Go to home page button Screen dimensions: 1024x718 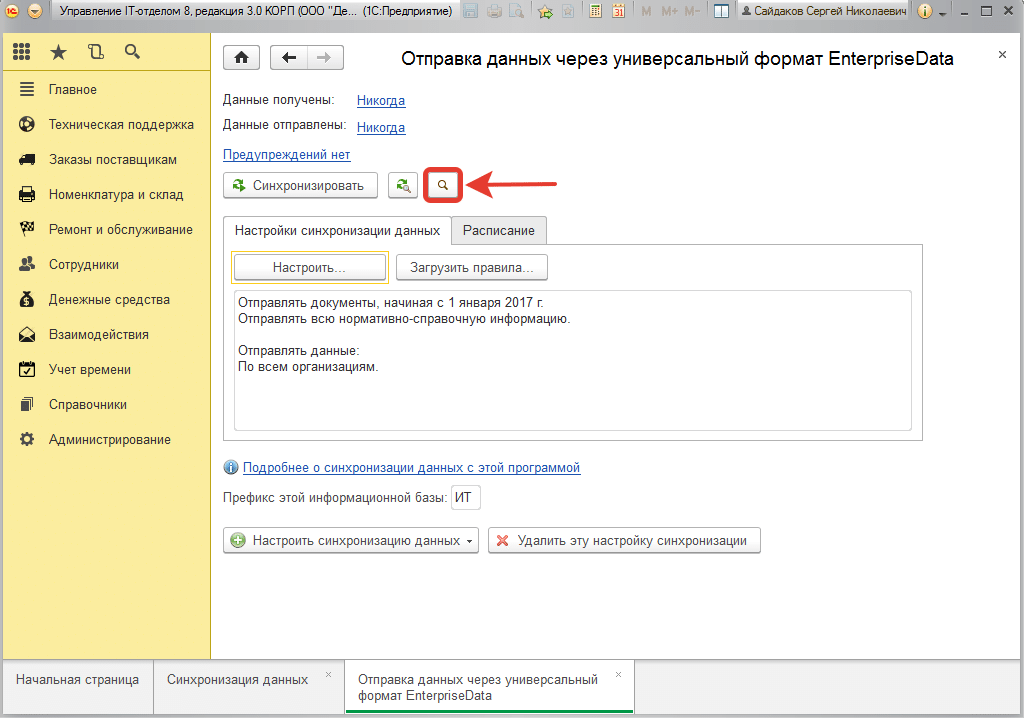[242, 57]
